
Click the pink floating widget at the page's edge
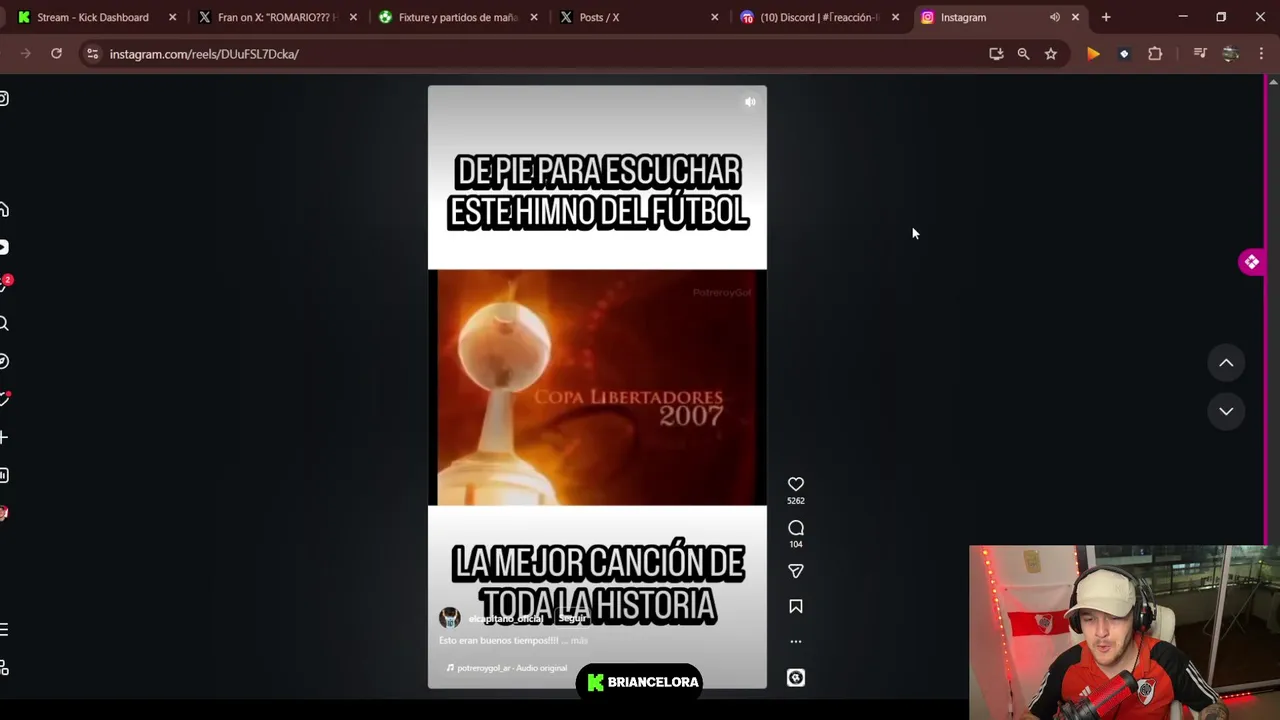pos(1251,262)
